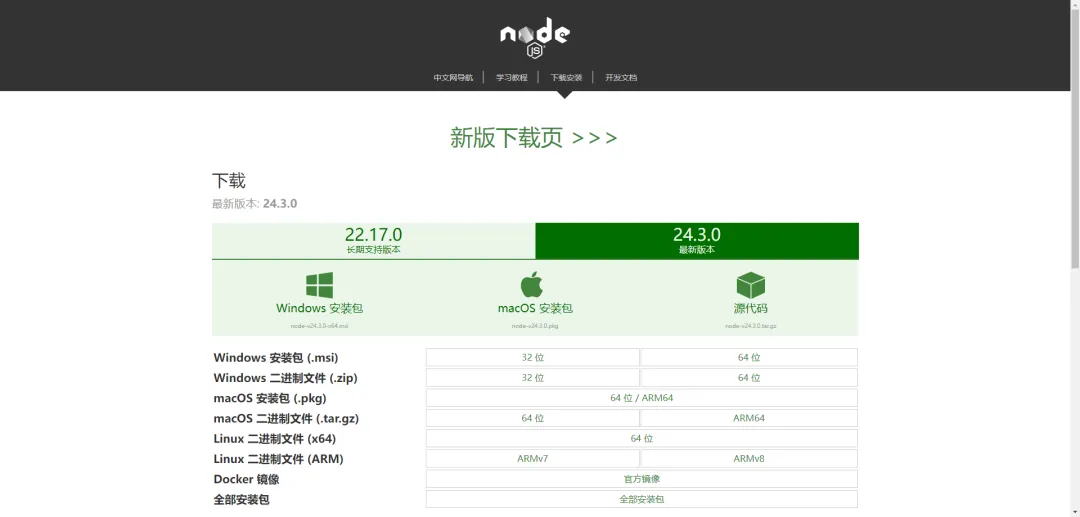Click Windows 二进制文件 (.zip) row label
The height and width of the screenshot is (517, 1080).
[x=286, y=378]
